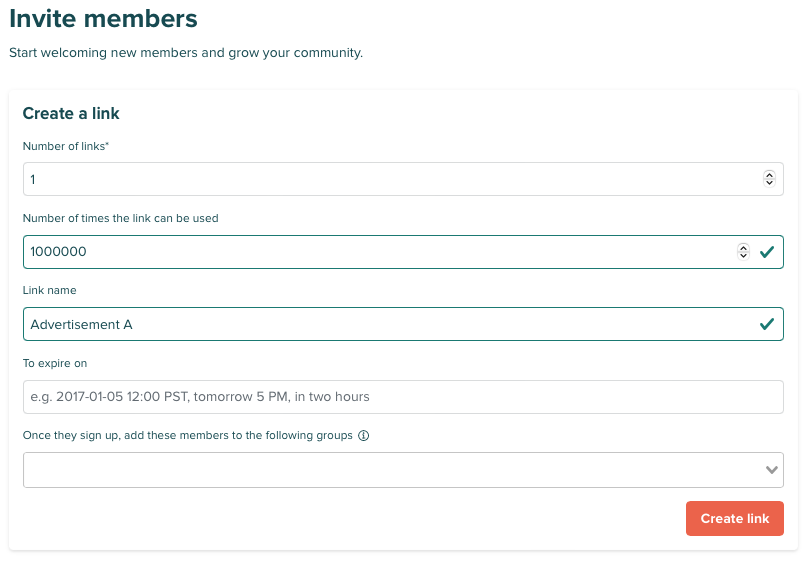Click into the Advertisement A name field

[x=390, y=324]
